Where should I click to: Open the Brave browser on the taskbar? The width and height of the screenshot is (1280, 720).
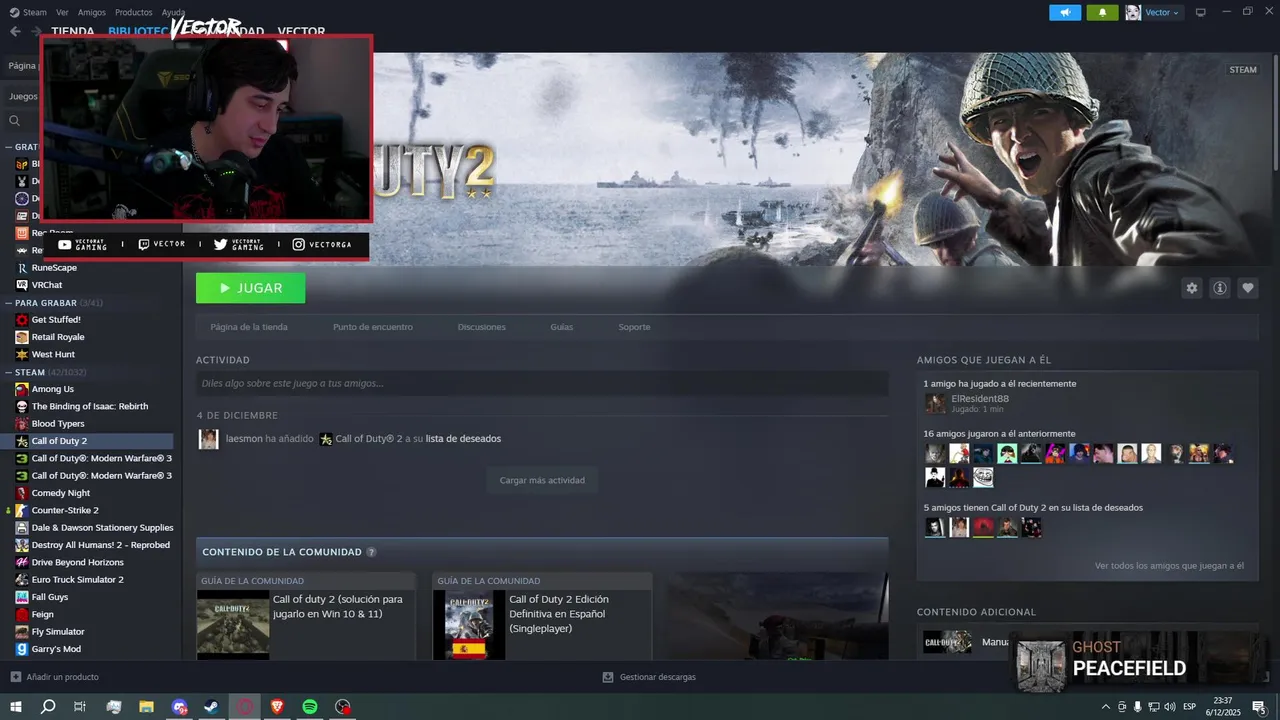click(x=277, y=707)
